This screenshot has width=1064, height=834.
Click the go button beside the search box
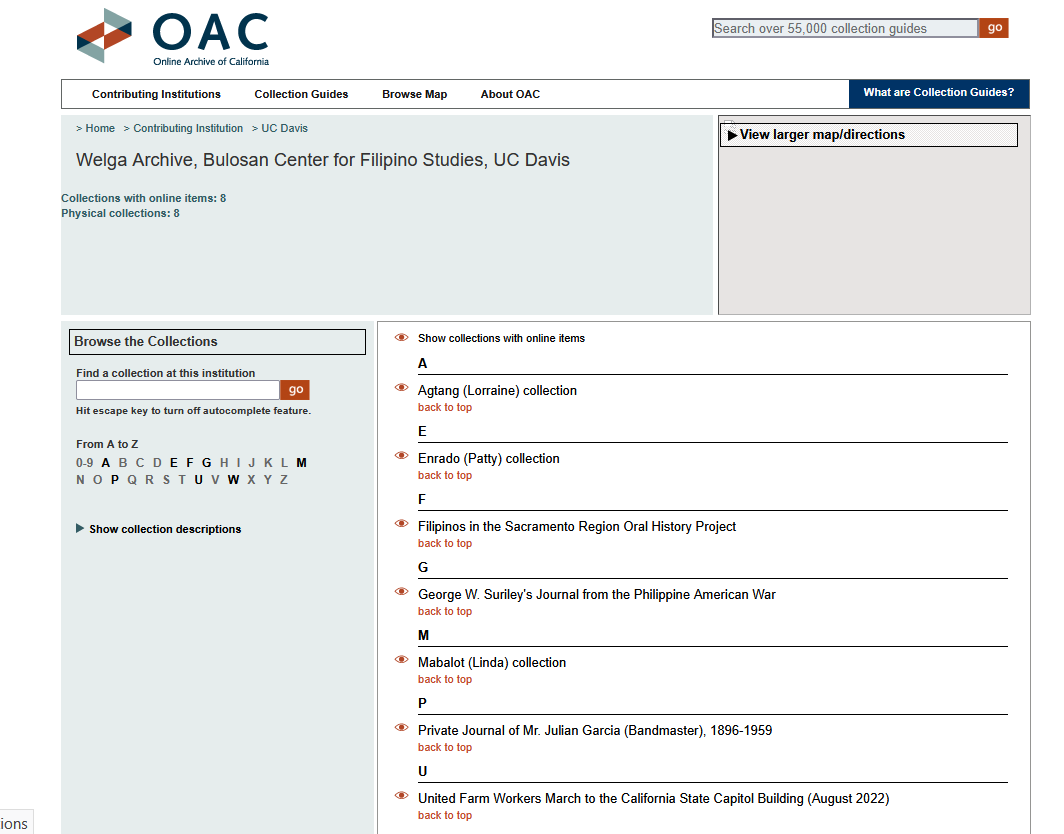[x=993, y=27]
